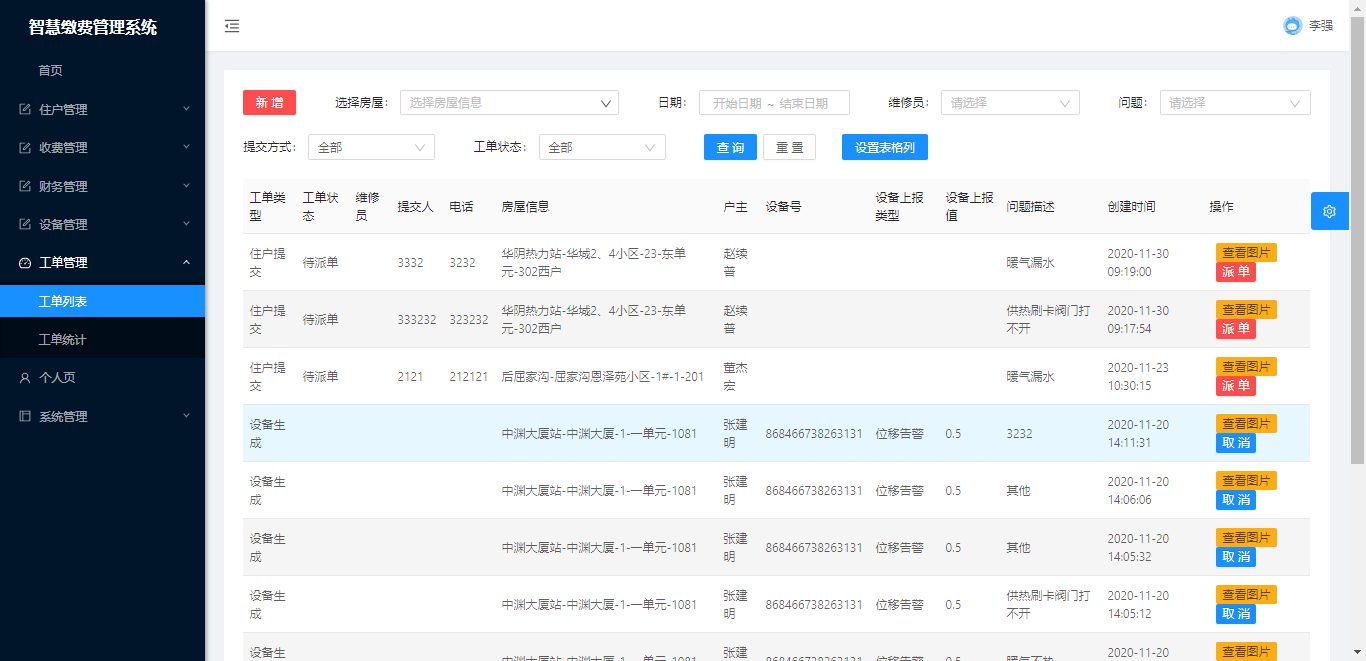Image resolution: width=1366 pixels, height=661 pixels.
Task: Click the 工单管理 dashboard icon in sidebar
Action: pyautogui.click(x=25, y=263)
